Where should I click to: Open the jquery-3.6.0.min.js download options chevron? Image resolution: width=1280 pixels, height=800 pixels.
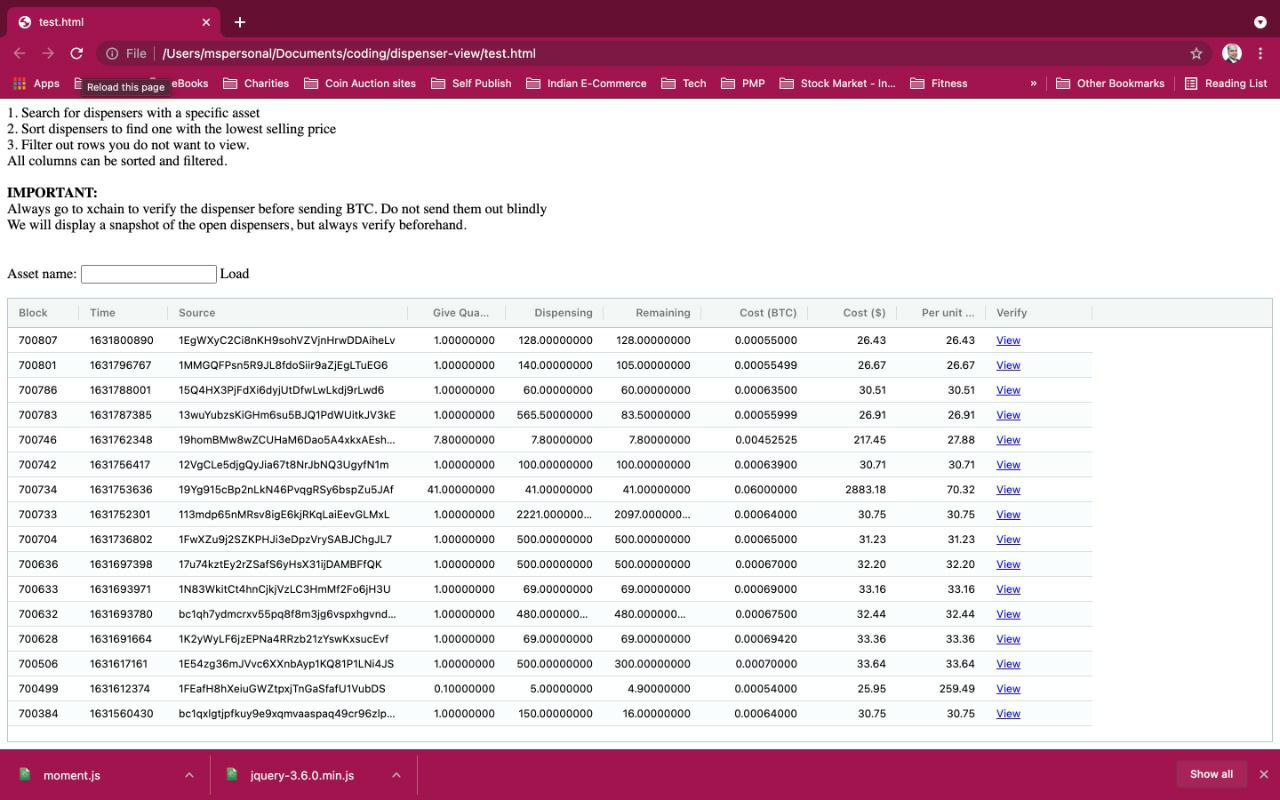396,775
